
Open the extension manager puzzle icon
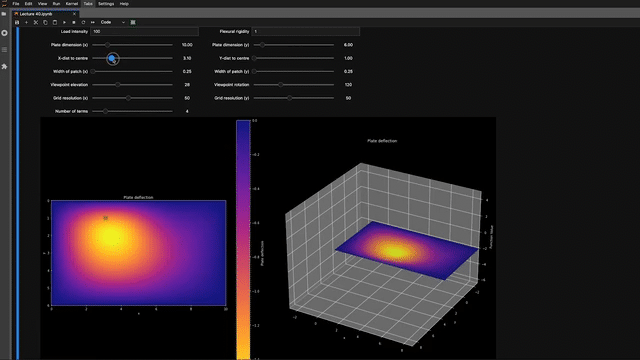pos(4,66)
